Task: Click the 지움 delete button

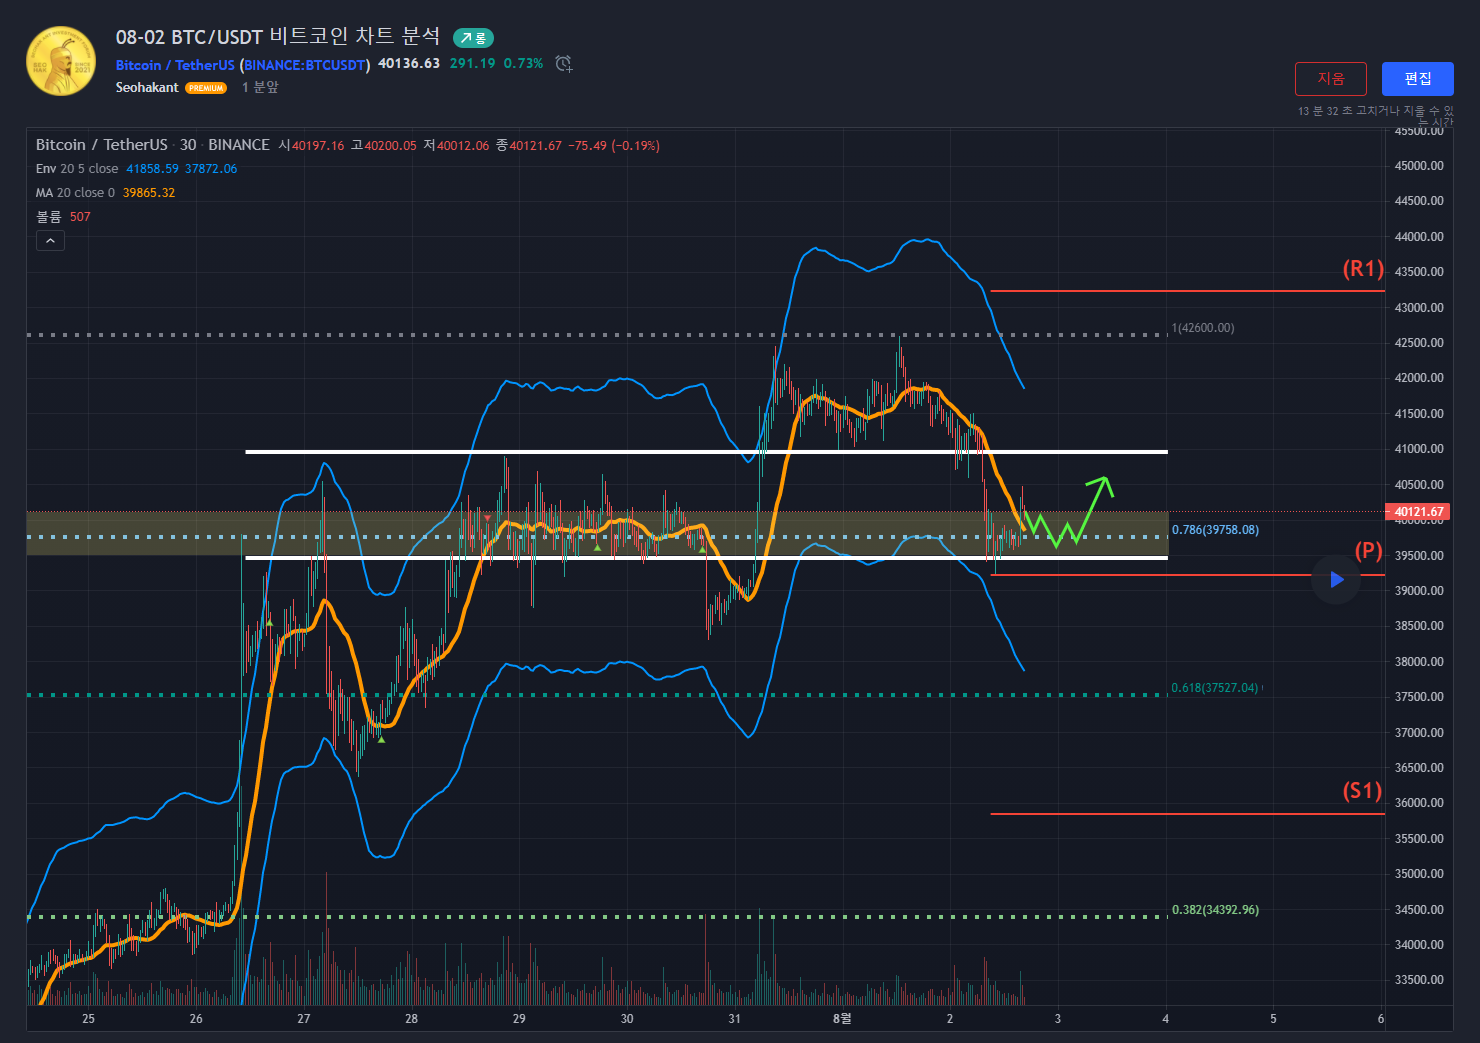Action: point(1330,79)
